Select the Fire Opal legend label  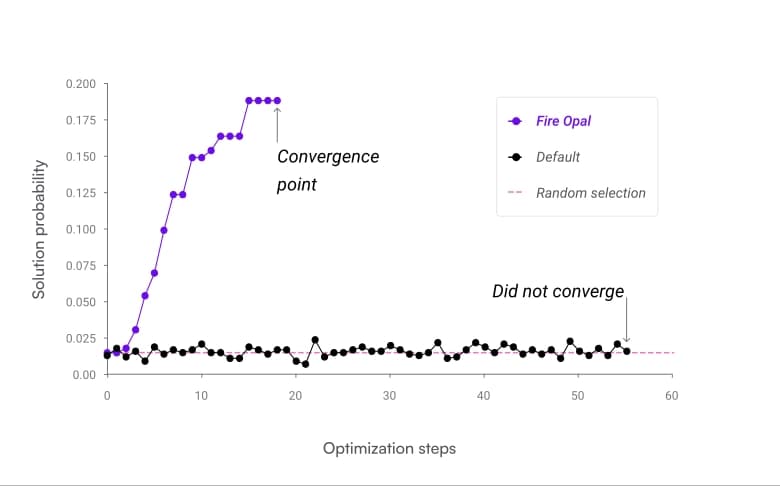click(x=563, y=121)
